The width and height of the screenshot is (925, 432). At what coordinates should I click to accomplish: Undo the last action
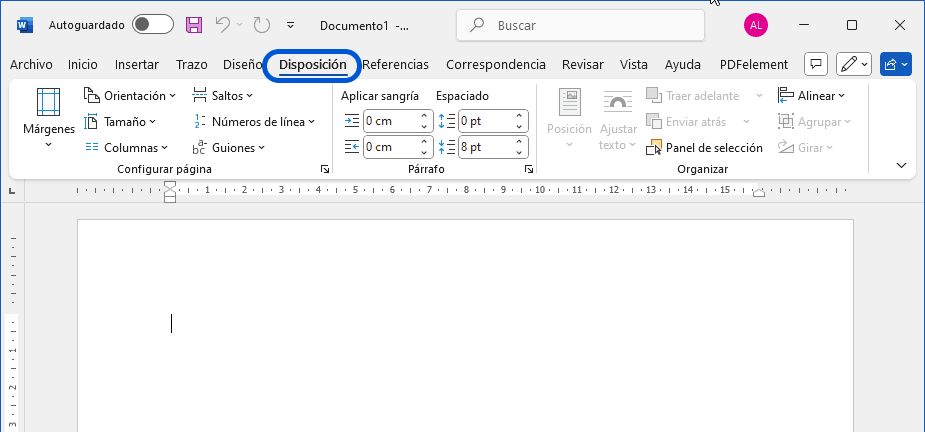(222, 25)
